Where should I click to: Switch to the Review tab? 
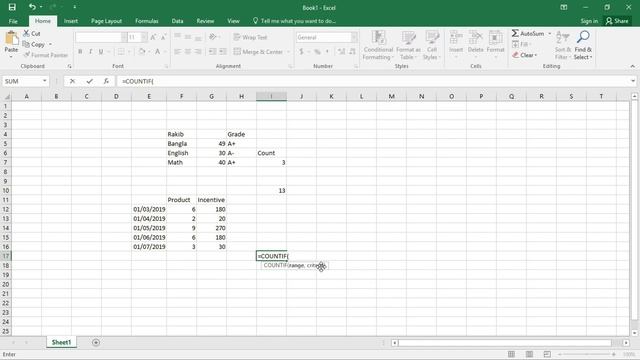tap(205, 21)
